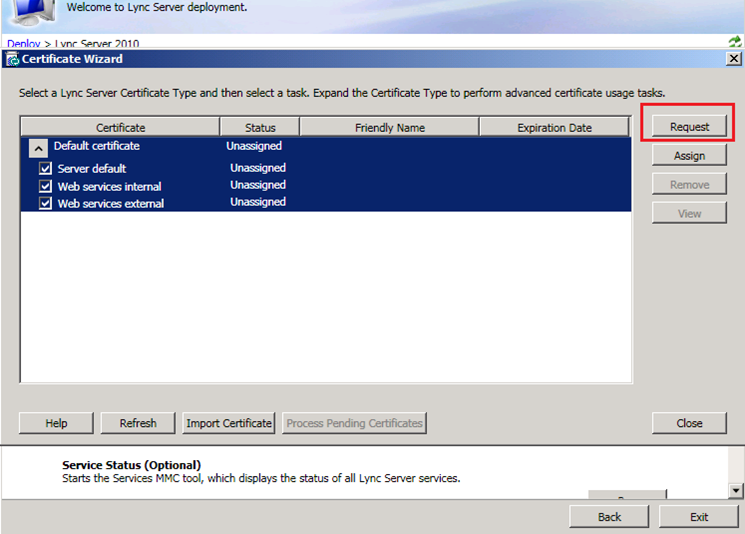This screenshot has width=745, height=534.
Task: Open the Deploy breadcrumb link
Action: (24, 43)
